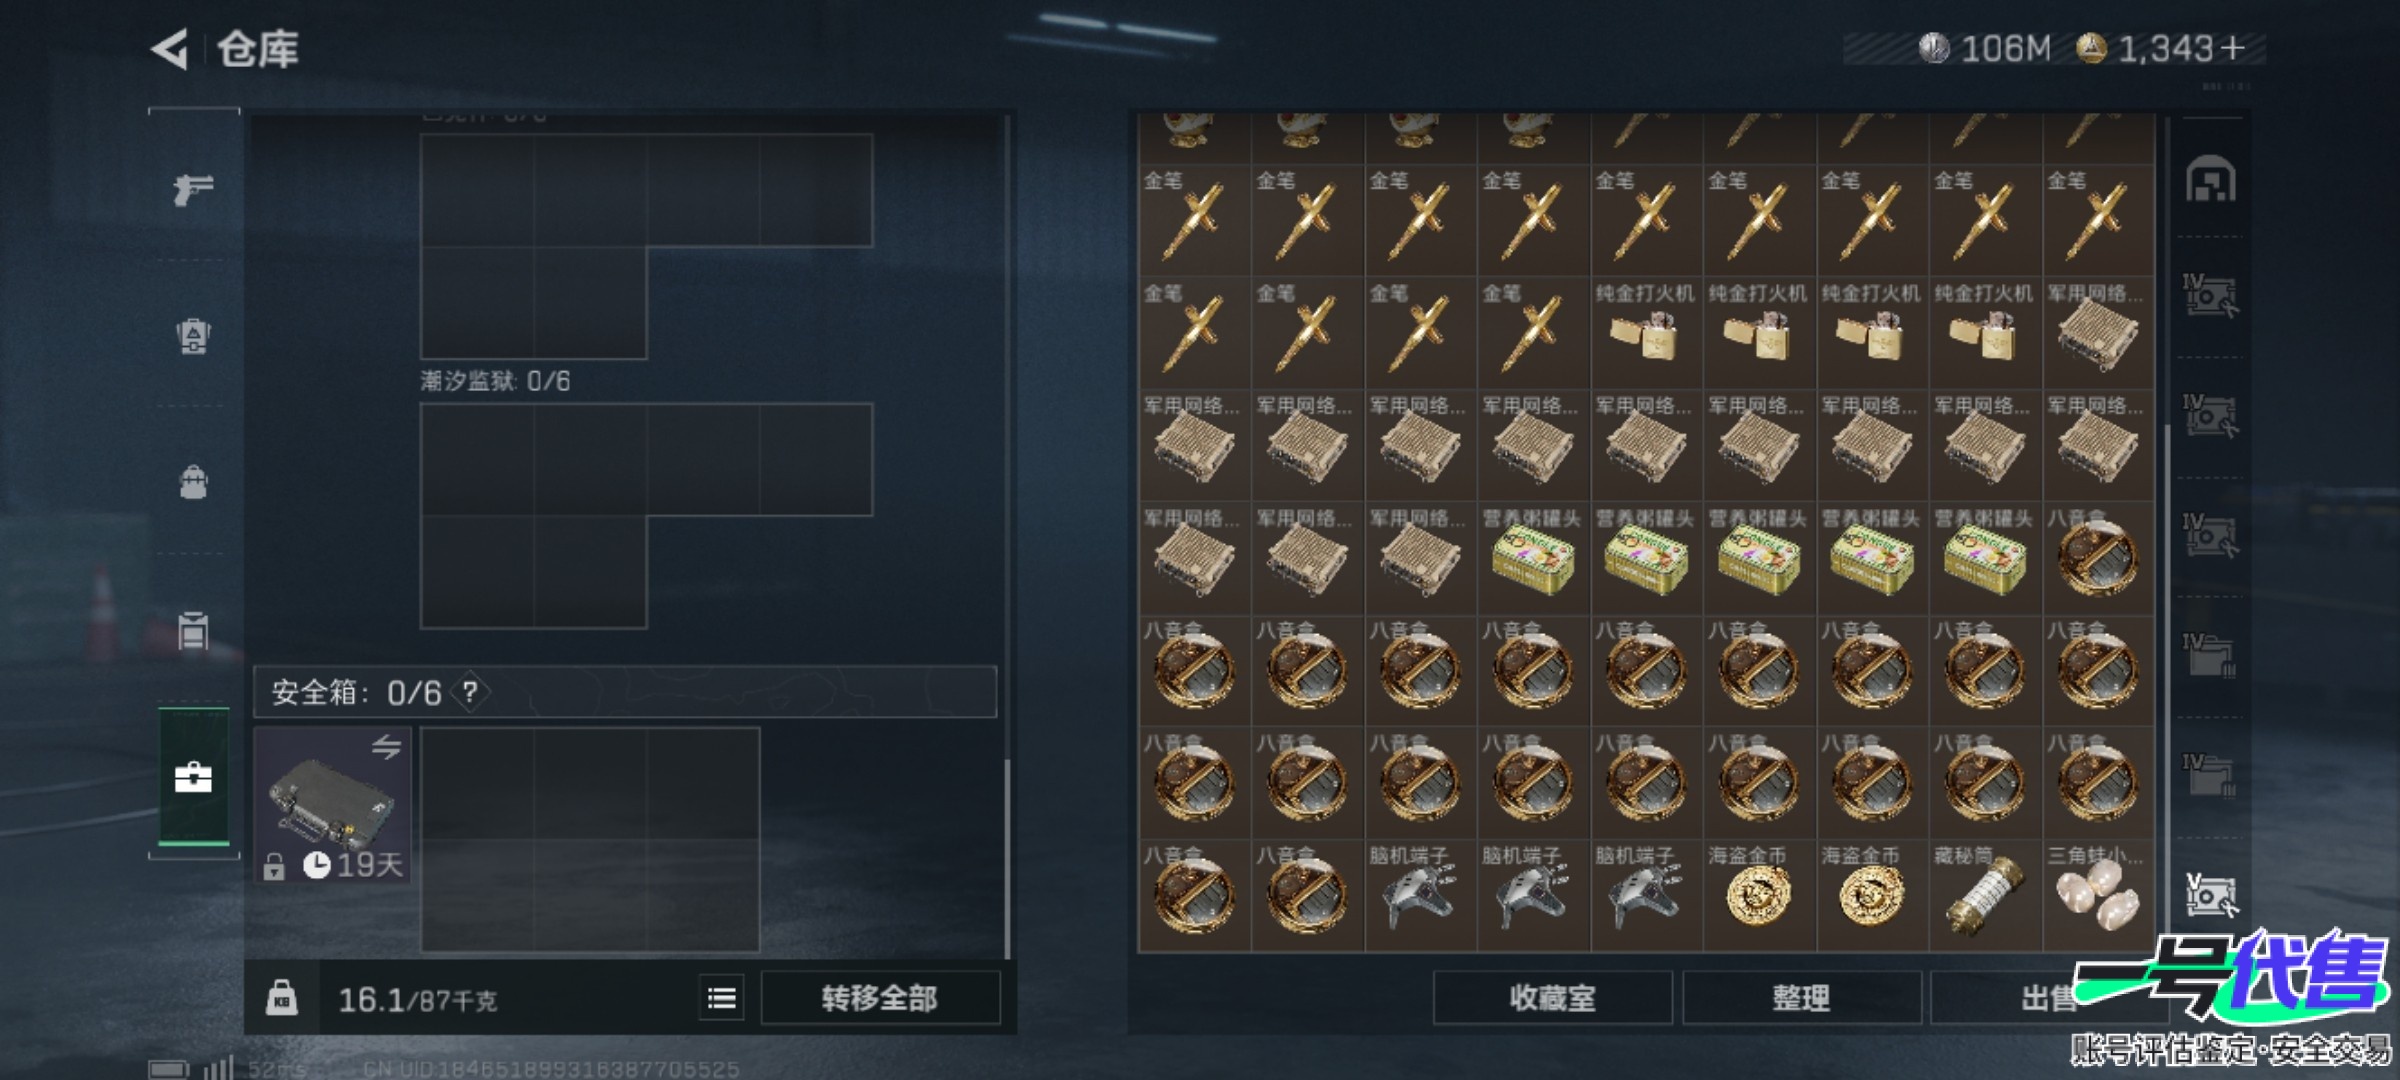2400x1080 pixels.
Task: Open the weapons pistol category in sidebar
Action: pyautogui.click(x=193, y=188)
